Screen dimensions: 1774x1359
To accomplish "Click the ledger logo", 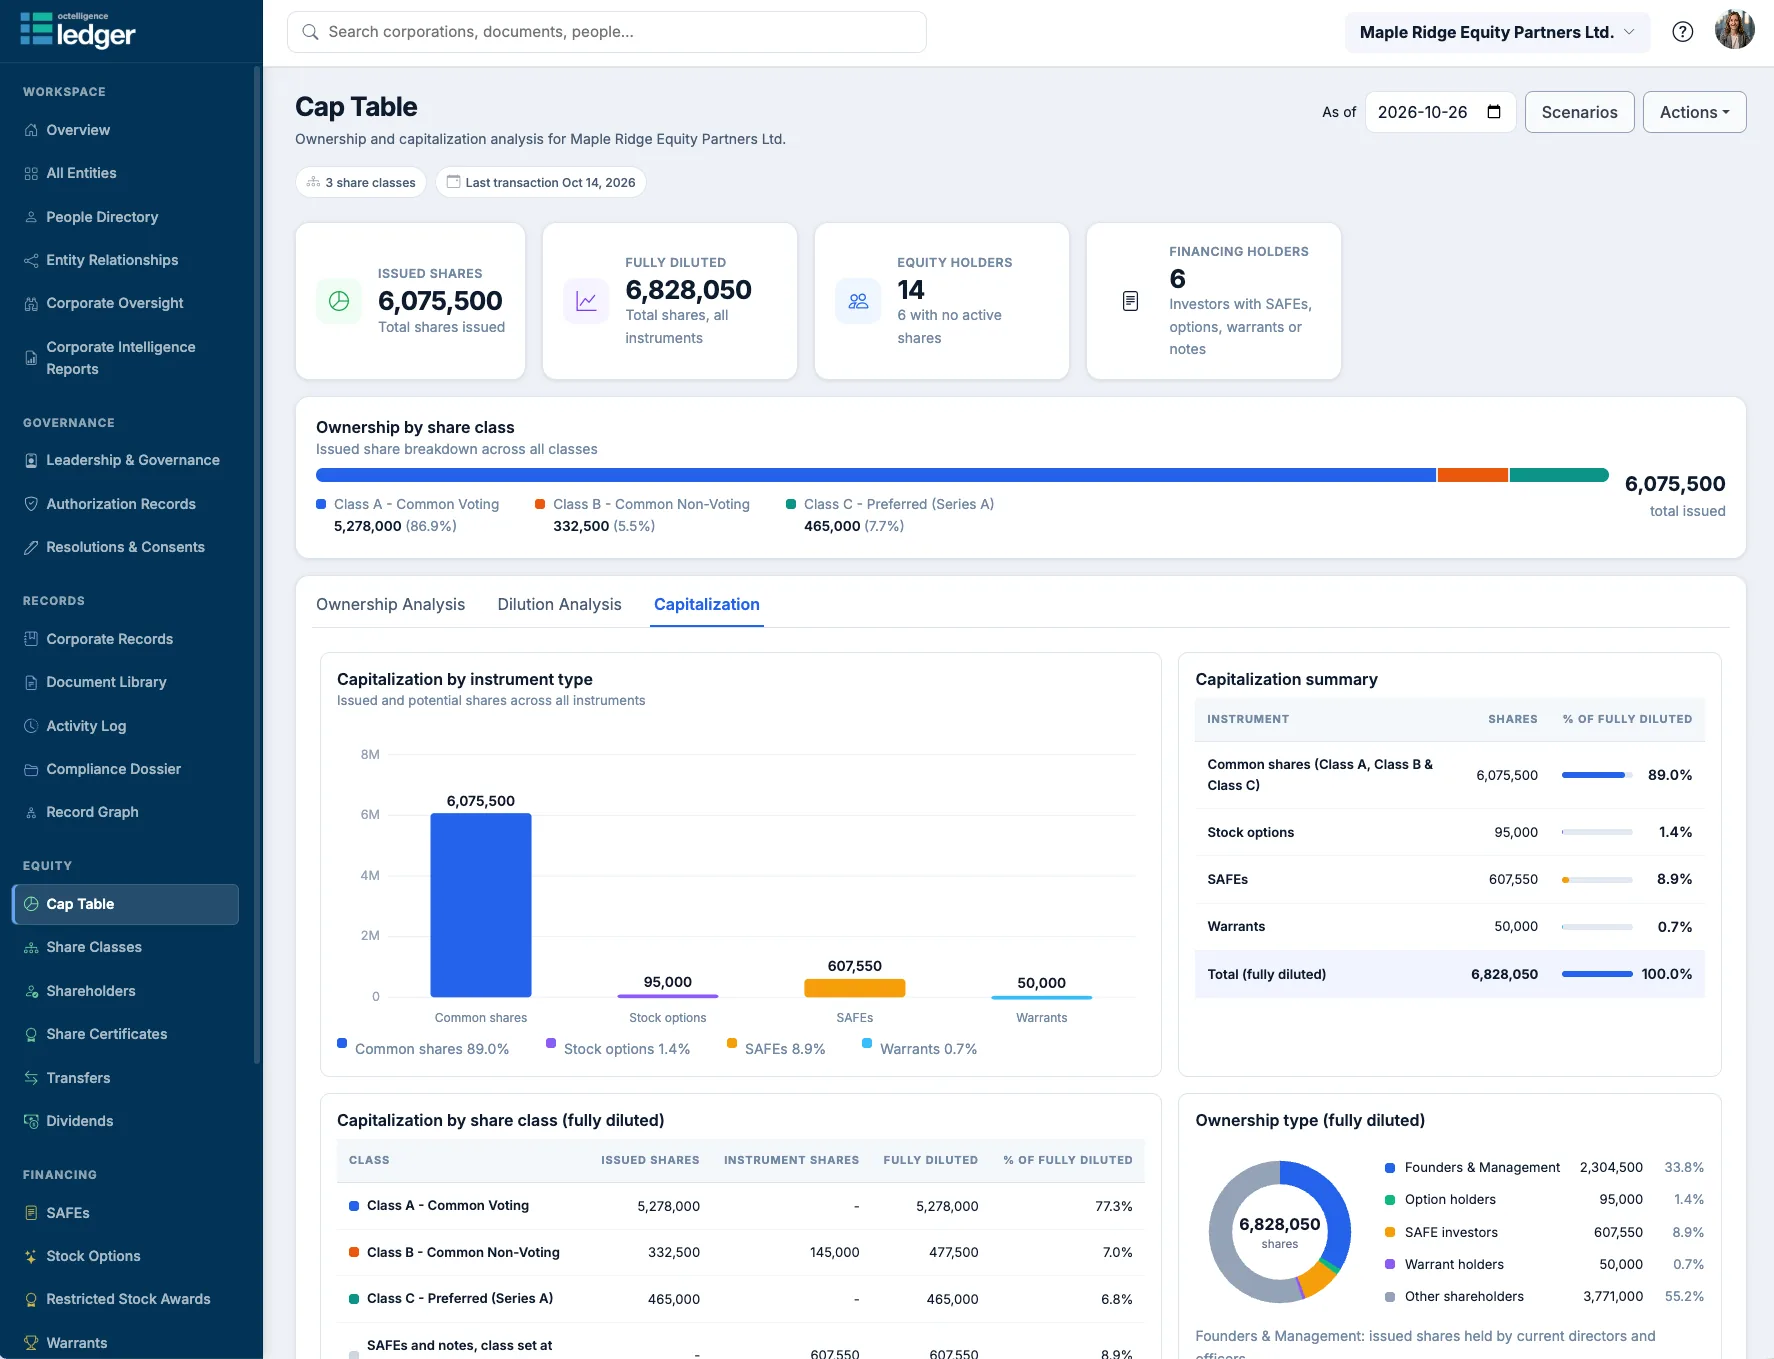I will point(78,31).
